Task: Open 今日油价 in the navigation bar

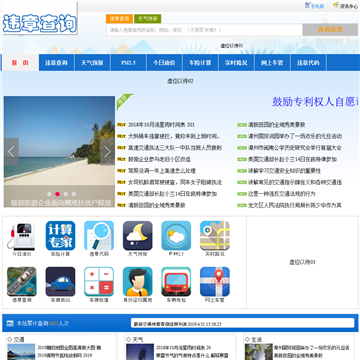Action: pyautogui.click(x=164, y=63)
